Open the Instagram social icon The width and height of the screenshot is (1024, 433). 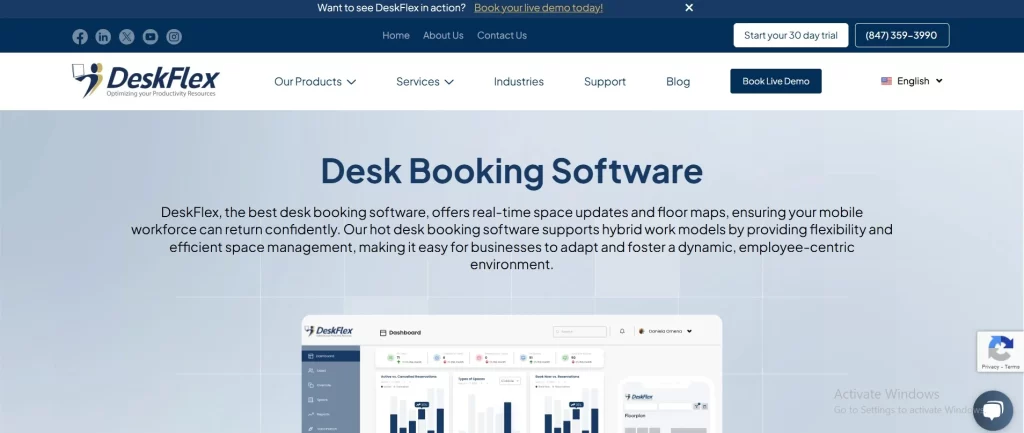174,37
